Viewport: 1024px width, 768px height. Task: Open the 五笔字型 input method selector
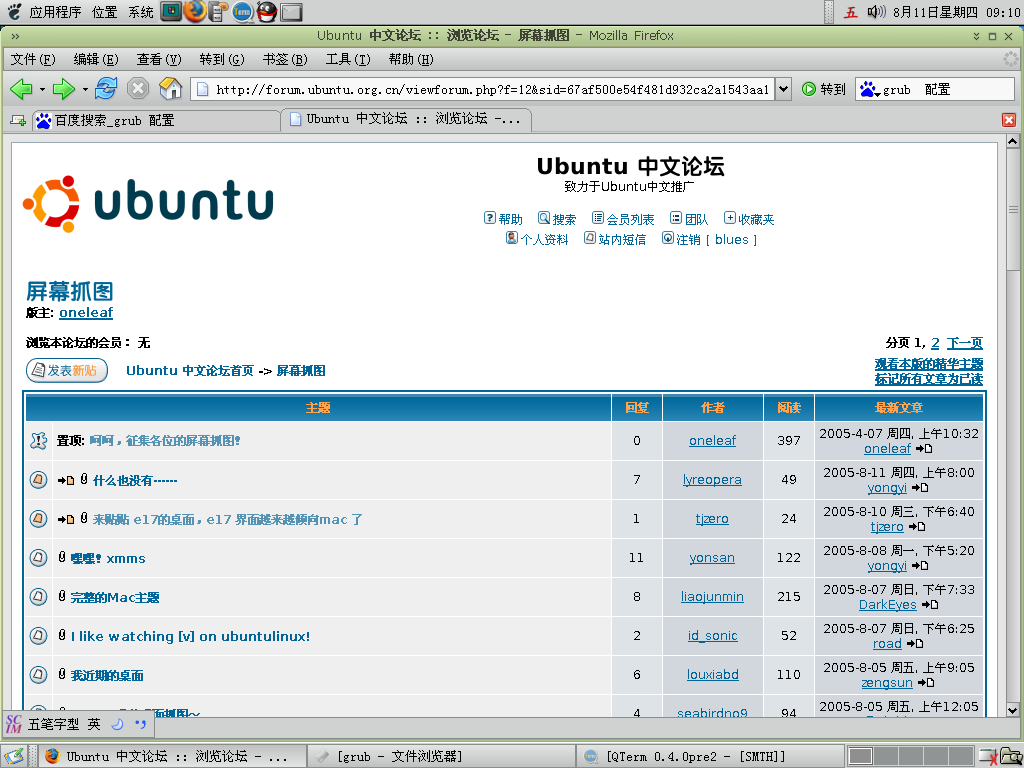[x=54, y=724]
